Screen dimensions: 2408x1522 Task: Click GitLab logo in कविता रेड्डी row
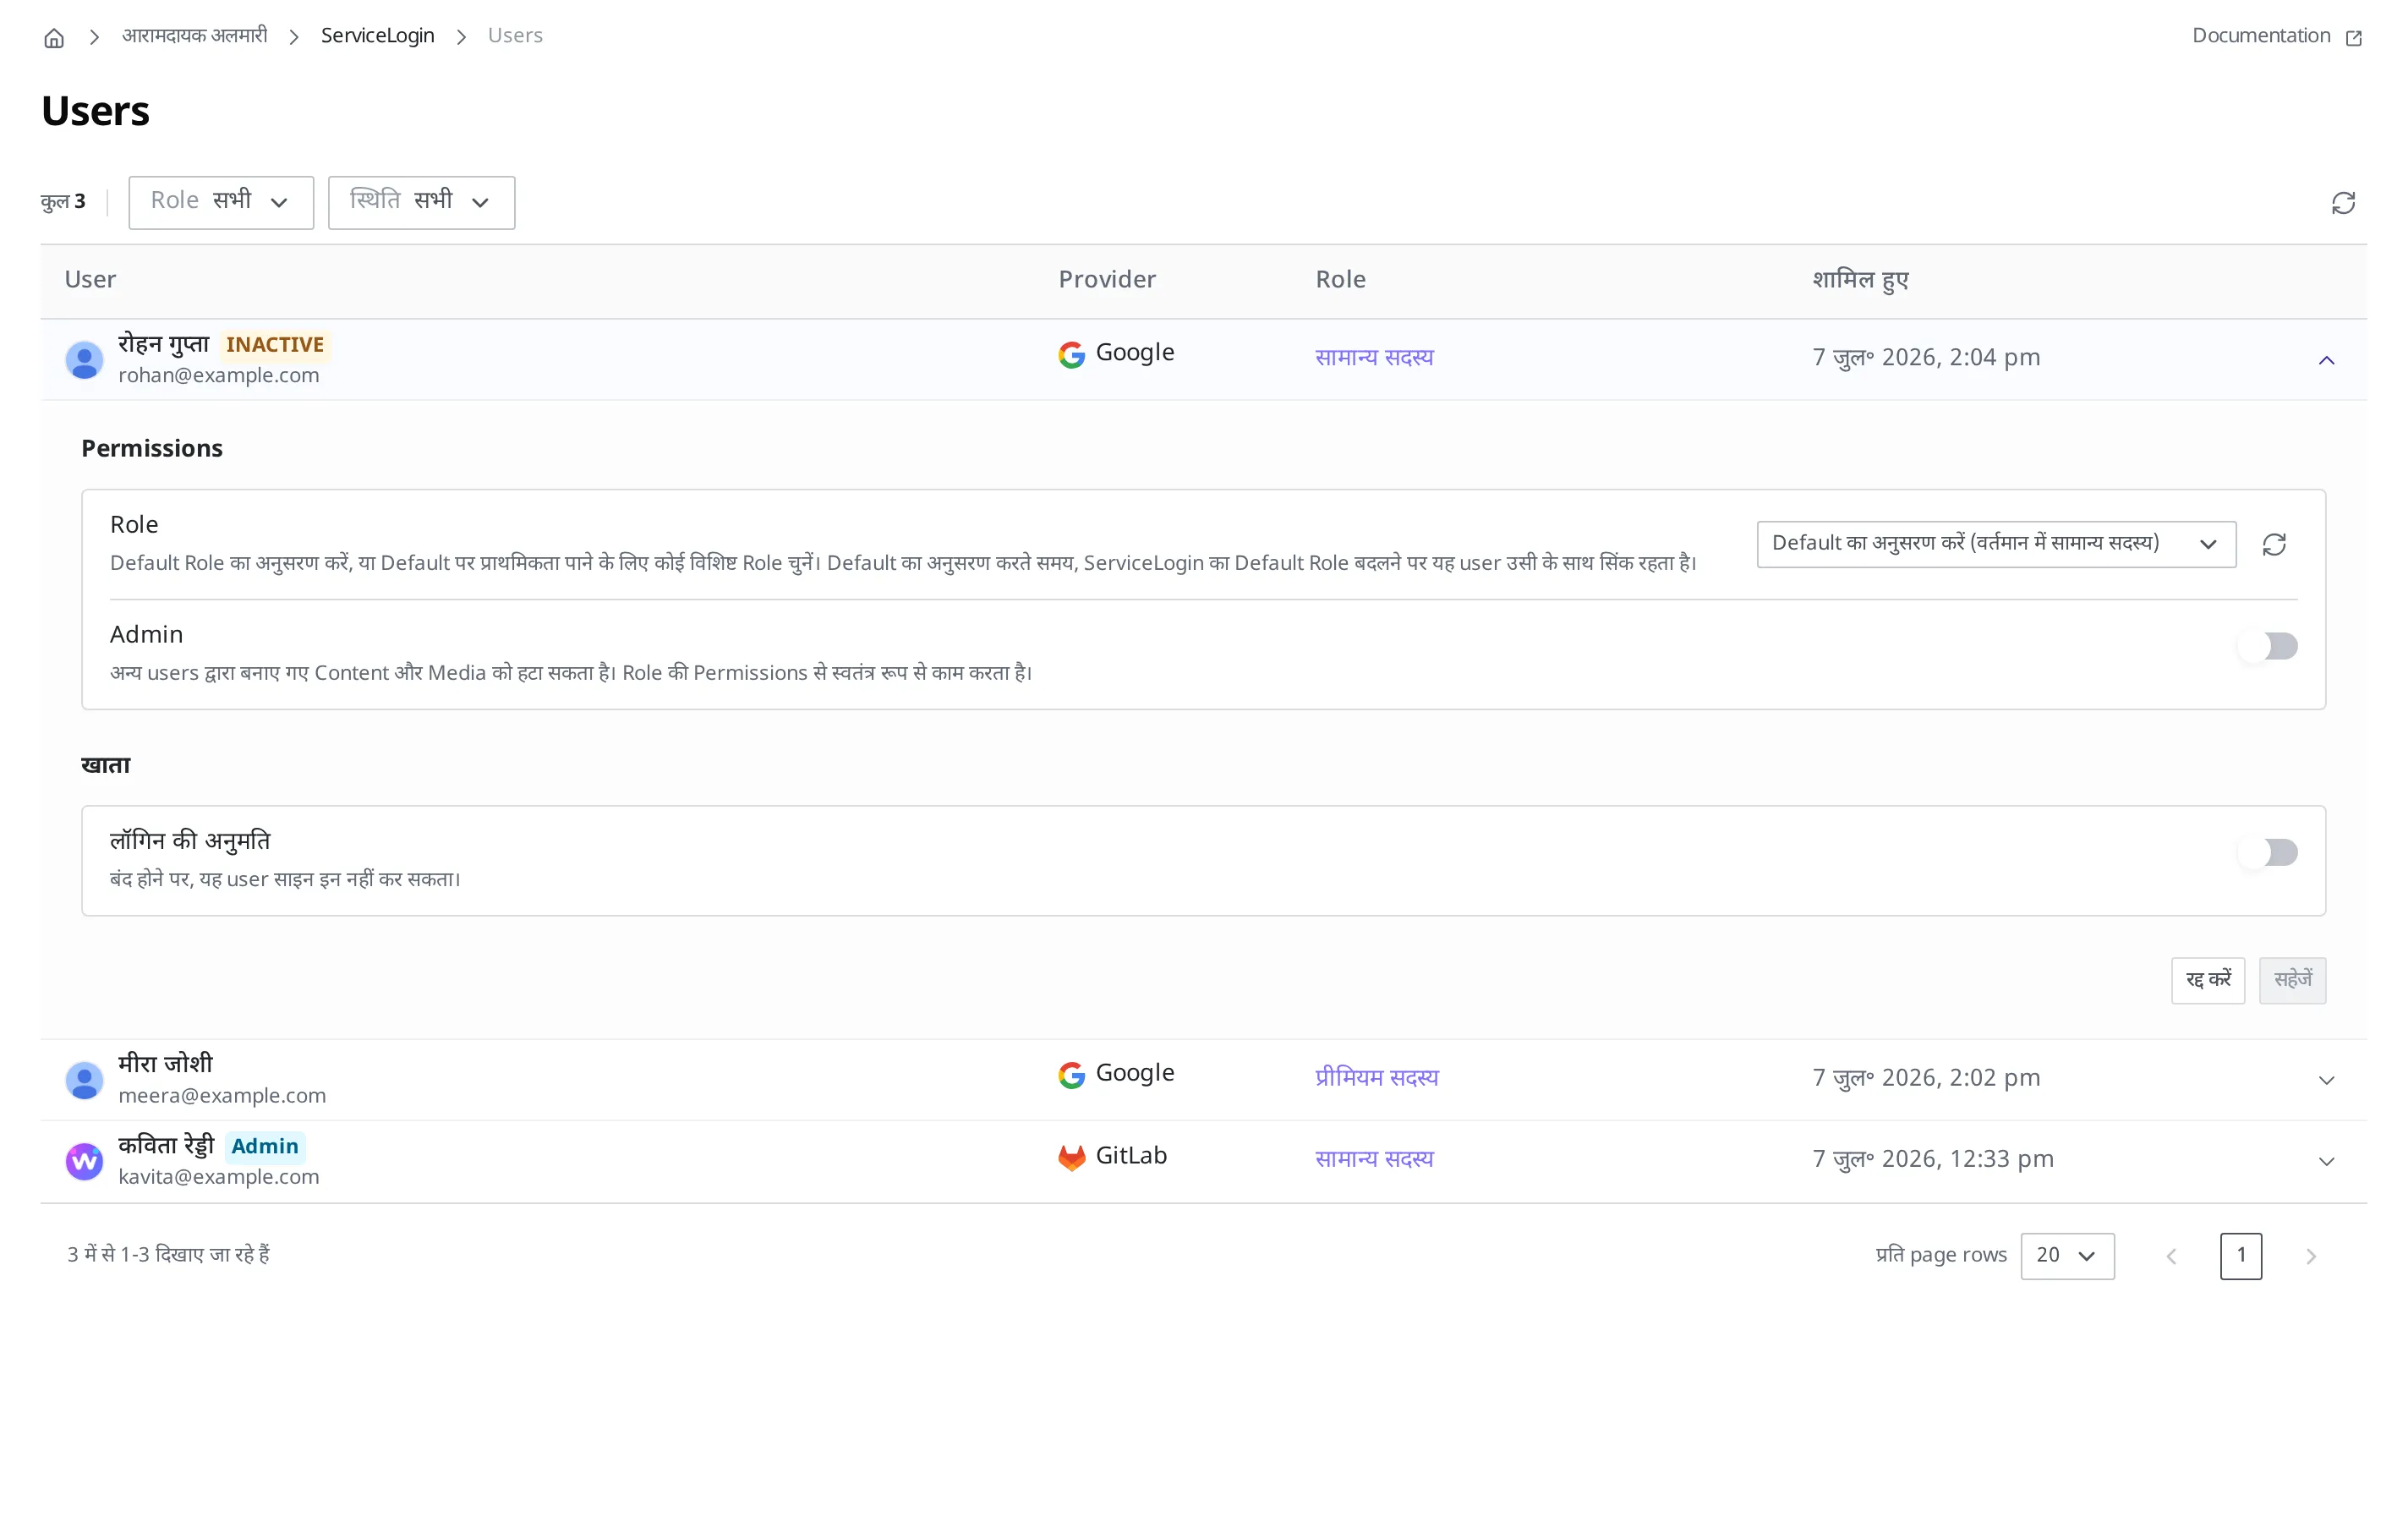point(1071,1157)
